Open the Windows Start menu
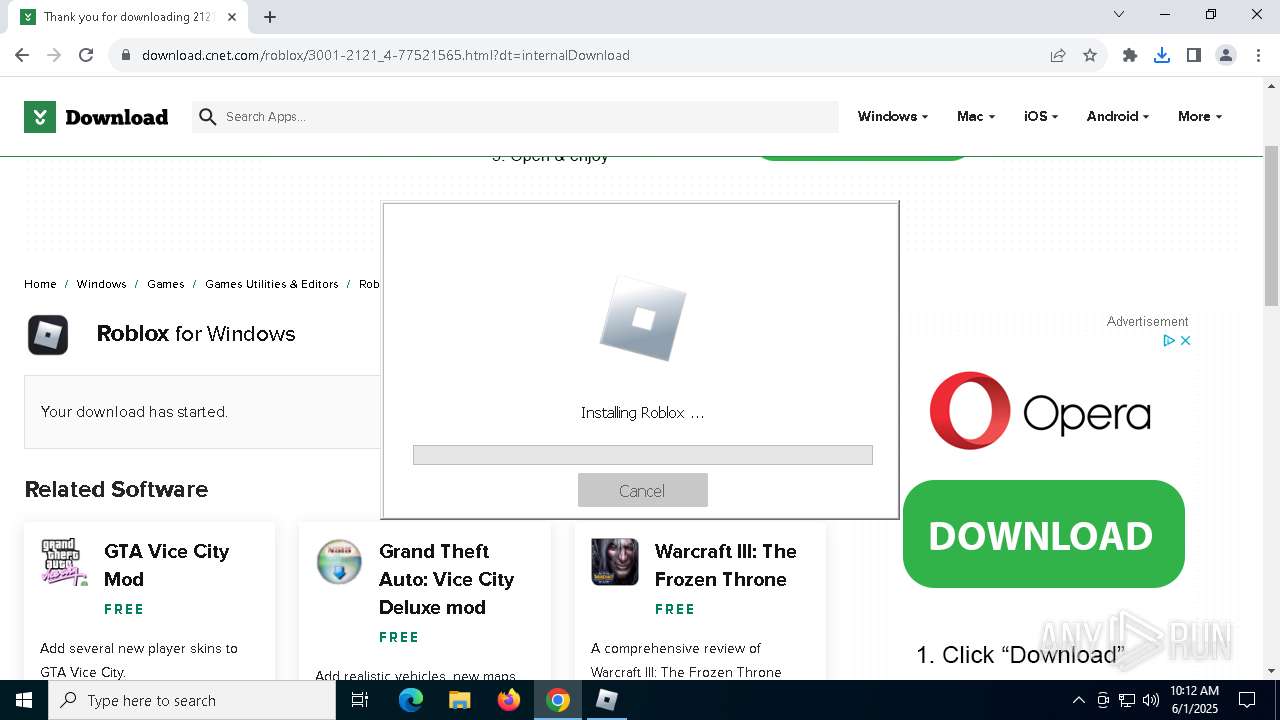This screenshot has height=720, width=1280. point(24,700)
